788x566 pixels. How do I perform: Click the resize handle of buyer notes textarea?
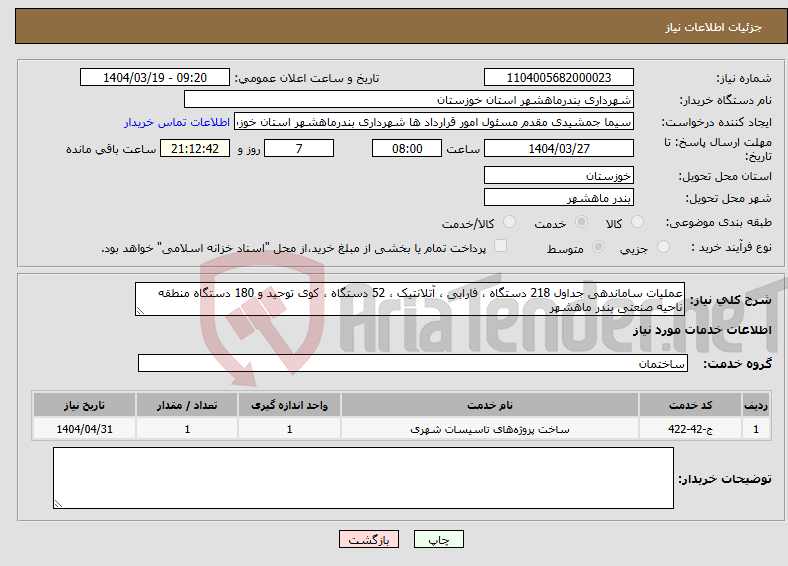click(58, 503)
